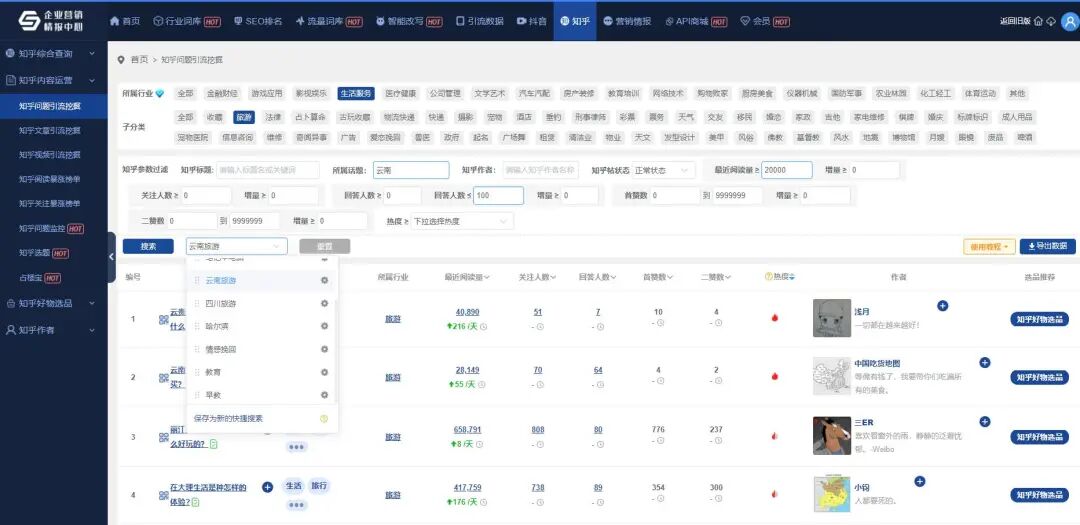This screenshot has height=525, width=1080.
Task: Sort by 最近阅读量 column header
Action: coord(467,277)
